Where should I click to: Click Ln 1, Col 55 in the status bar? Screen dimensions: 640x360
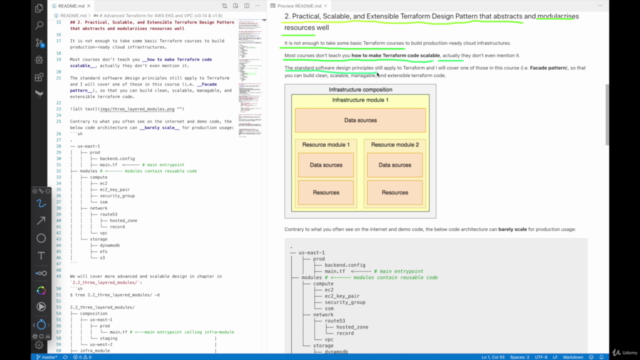point(493,357)
